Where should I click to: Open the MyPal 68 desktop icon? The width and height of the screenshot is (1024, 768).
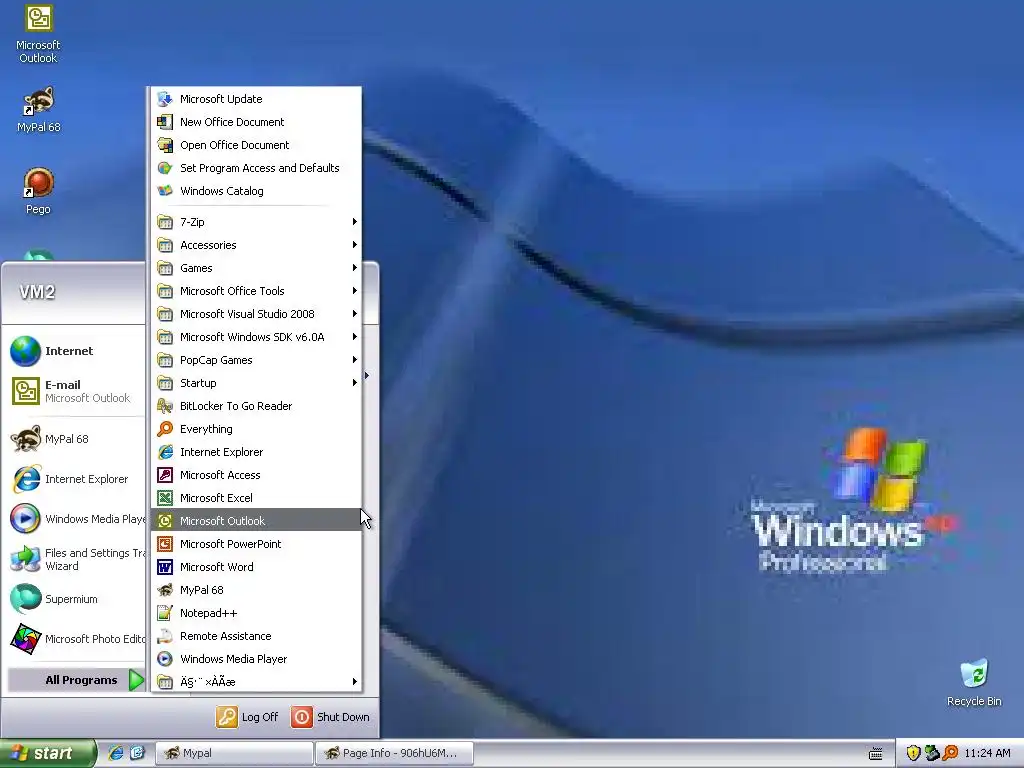tap(39, 101)
